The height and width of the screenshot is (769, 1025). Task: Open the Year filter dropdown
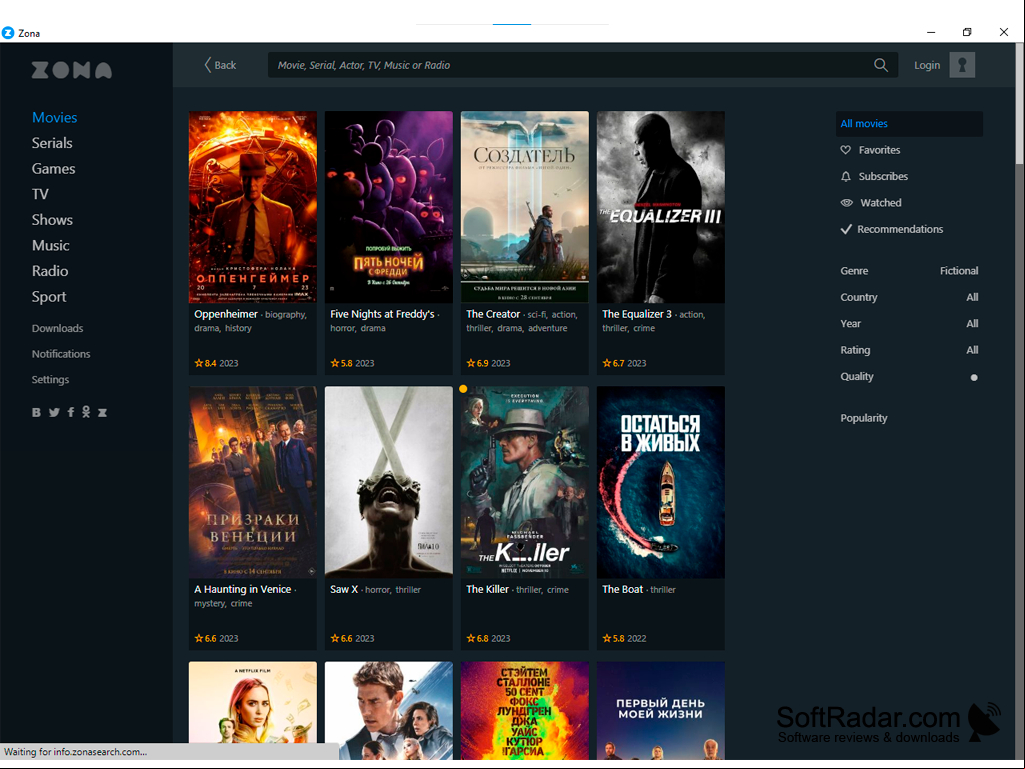point(909,324)
